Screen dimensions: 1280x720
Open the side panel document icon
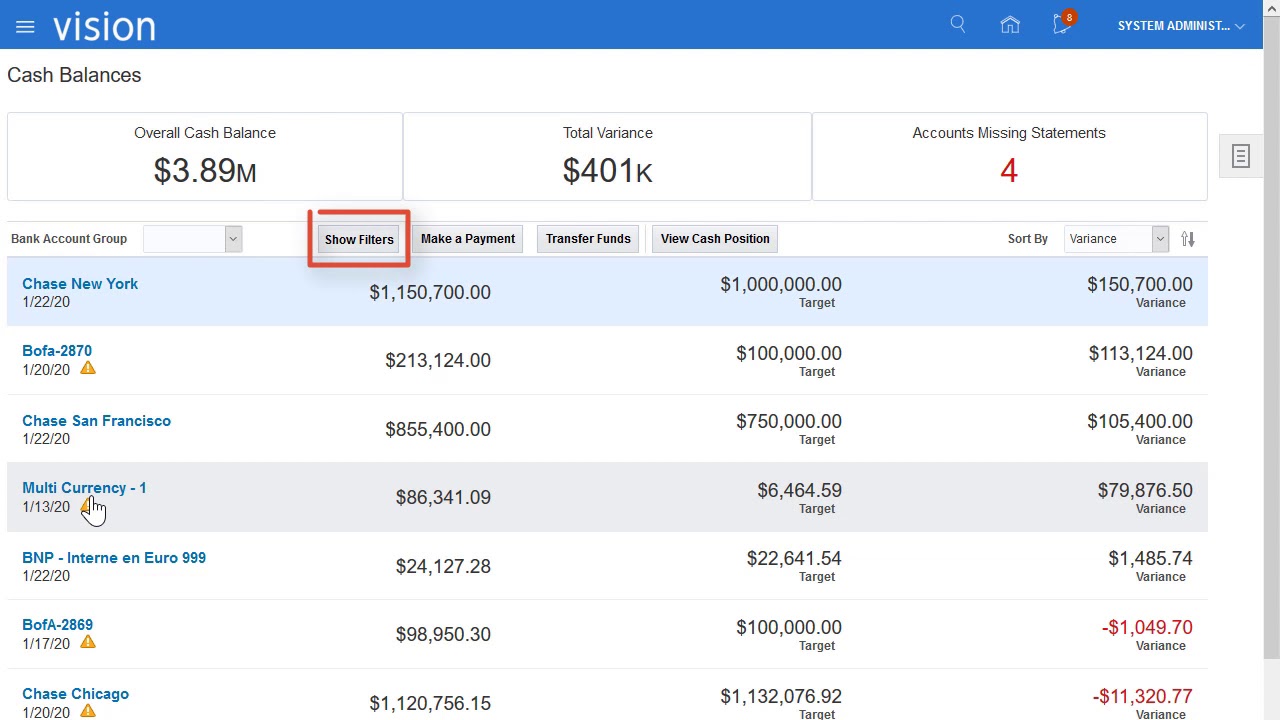(x=1241, y=156)
